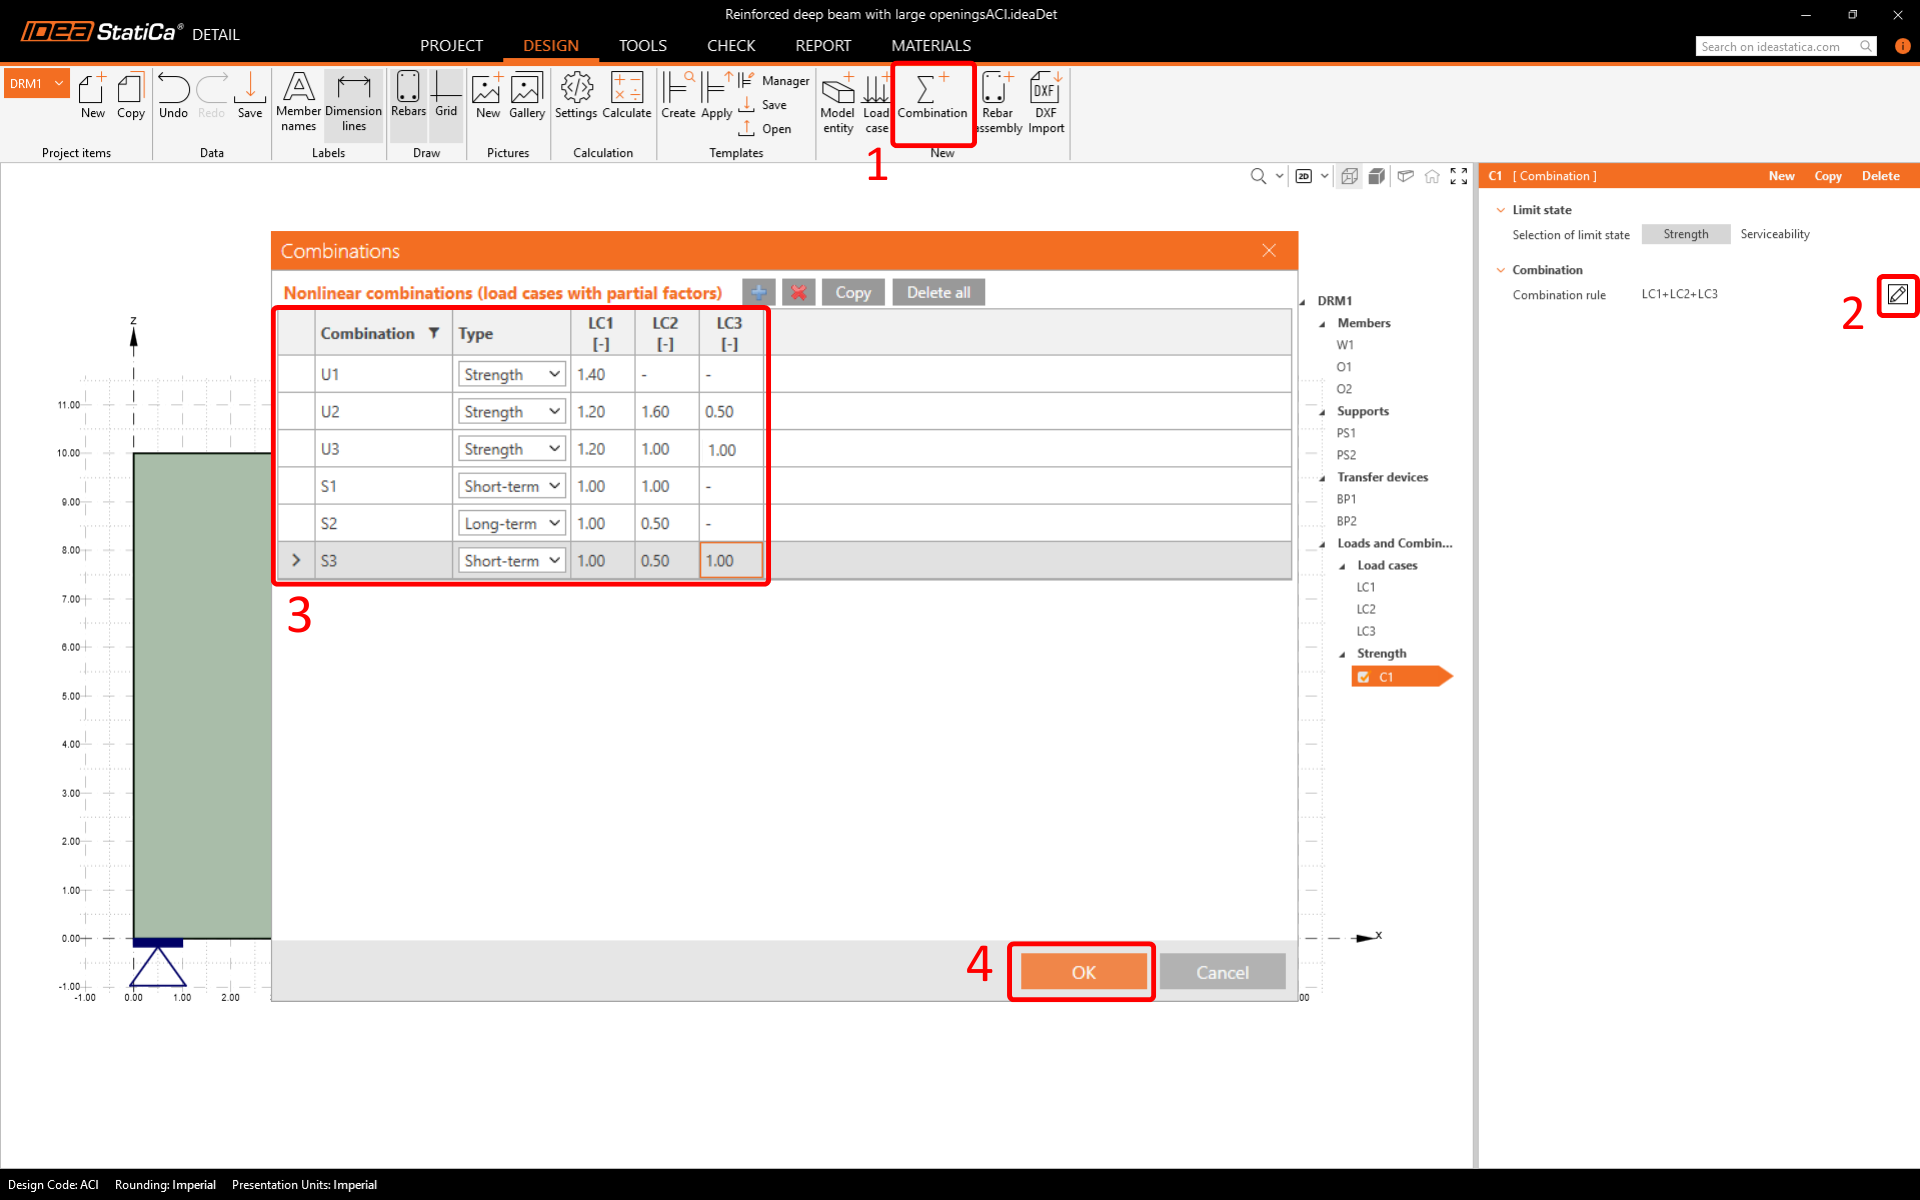Add new combination with plus icon
1920x1200 pixels.
click(759, 292)
